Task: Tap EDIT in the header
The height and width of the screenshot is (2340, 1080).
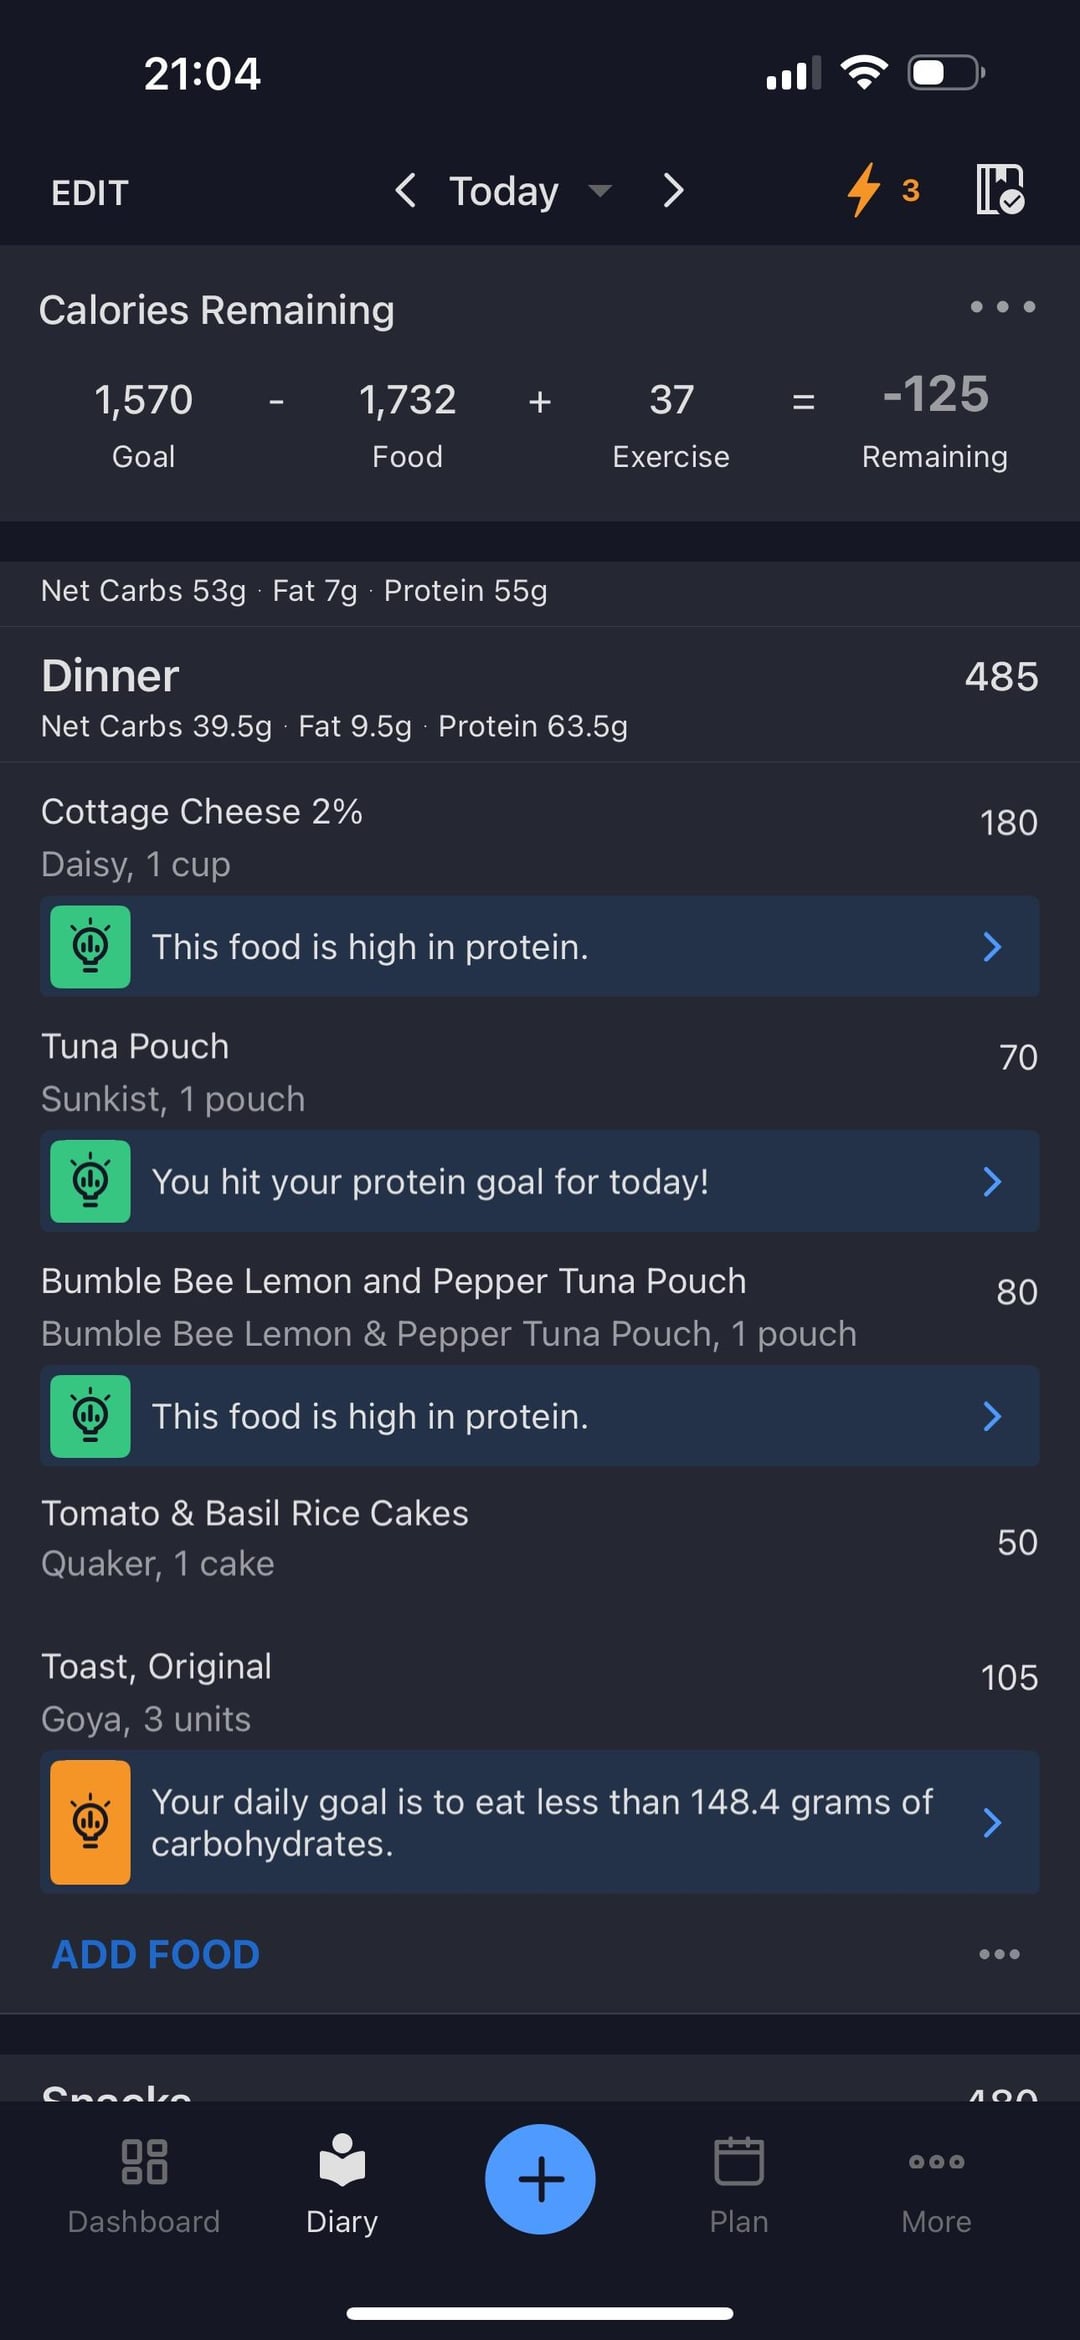Action: 90,192
